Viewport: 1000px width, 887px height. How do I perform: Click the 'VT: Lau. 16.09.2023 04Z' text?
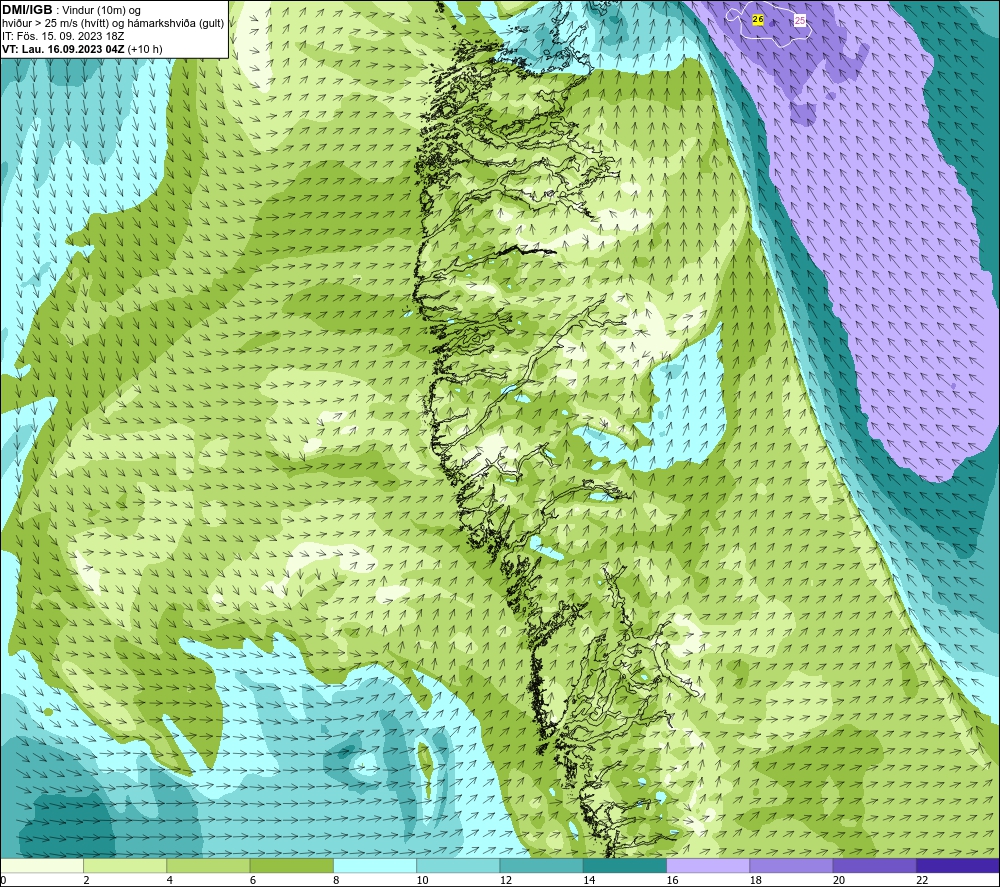pyautogui.click(x=63, y=49)
